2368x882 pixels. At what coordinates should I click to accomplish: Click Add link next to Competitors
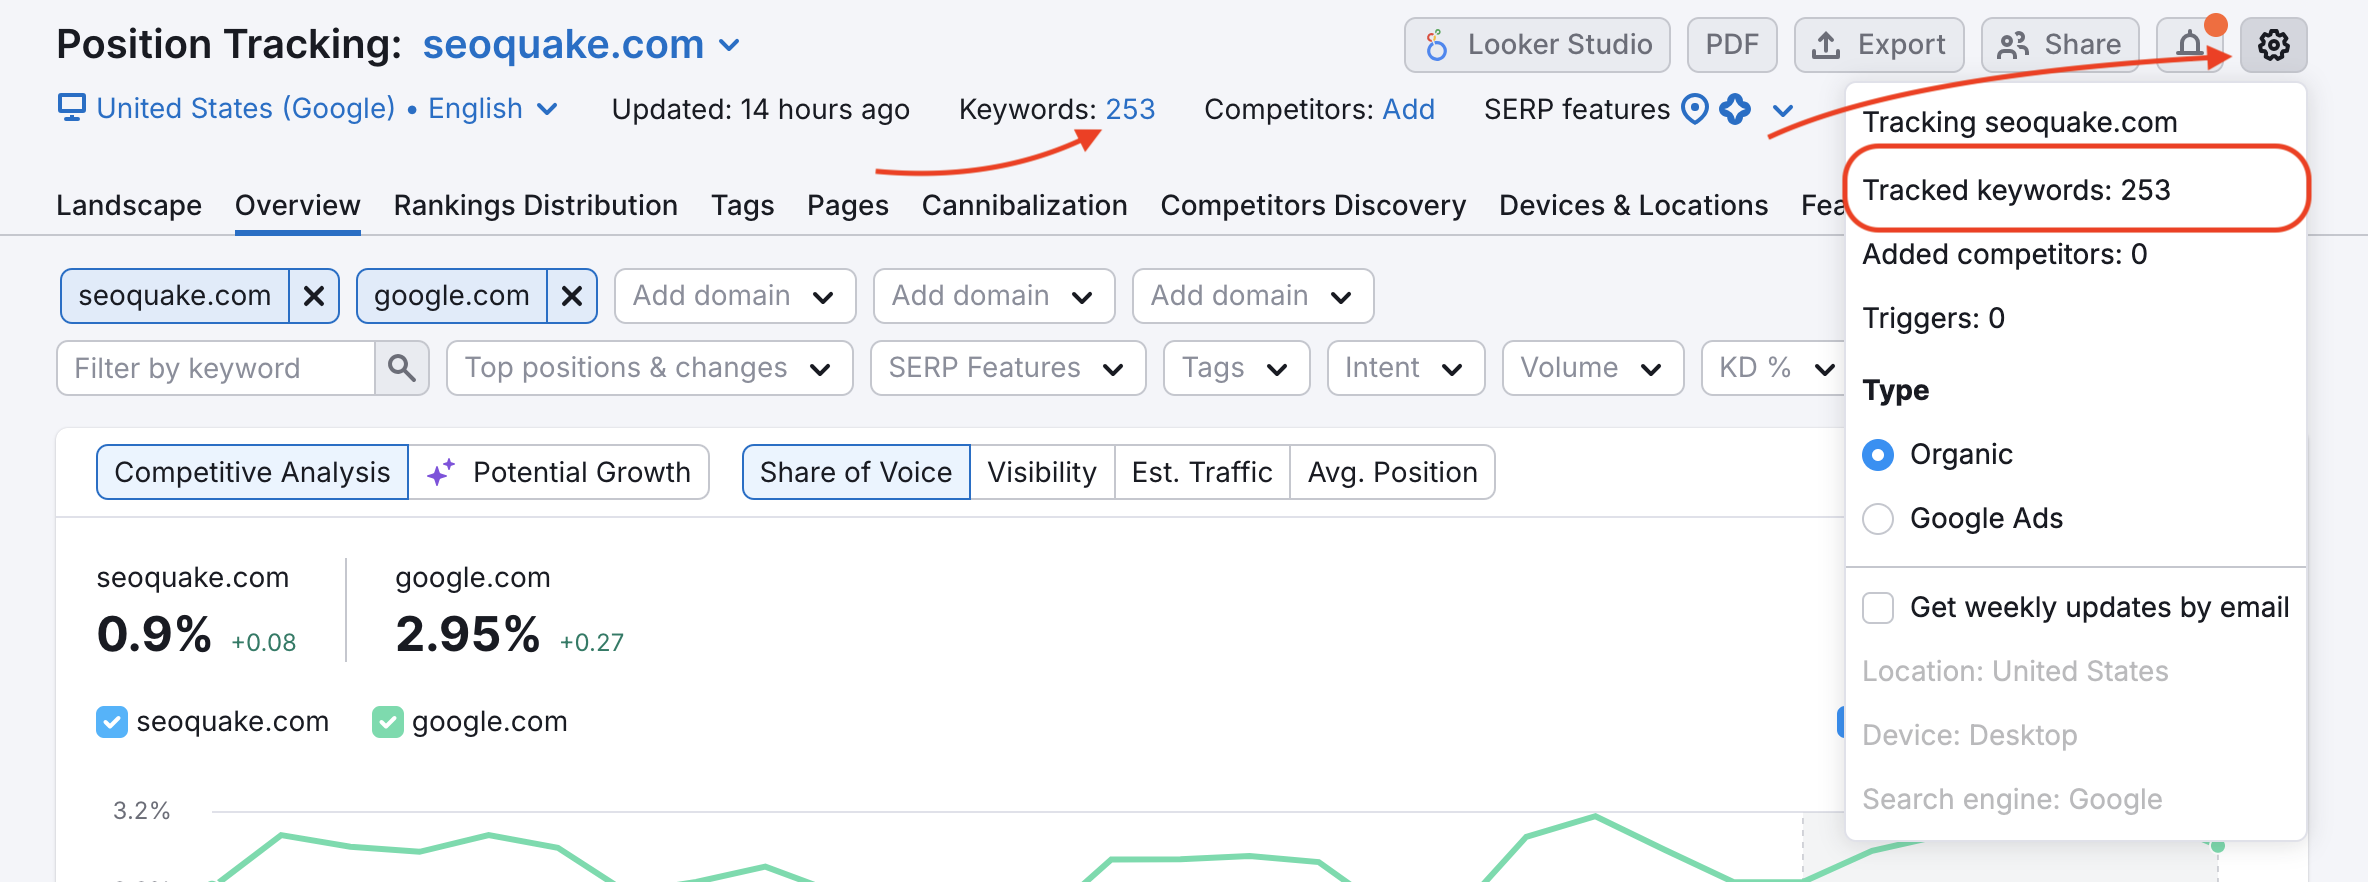tap(1408, 109)
